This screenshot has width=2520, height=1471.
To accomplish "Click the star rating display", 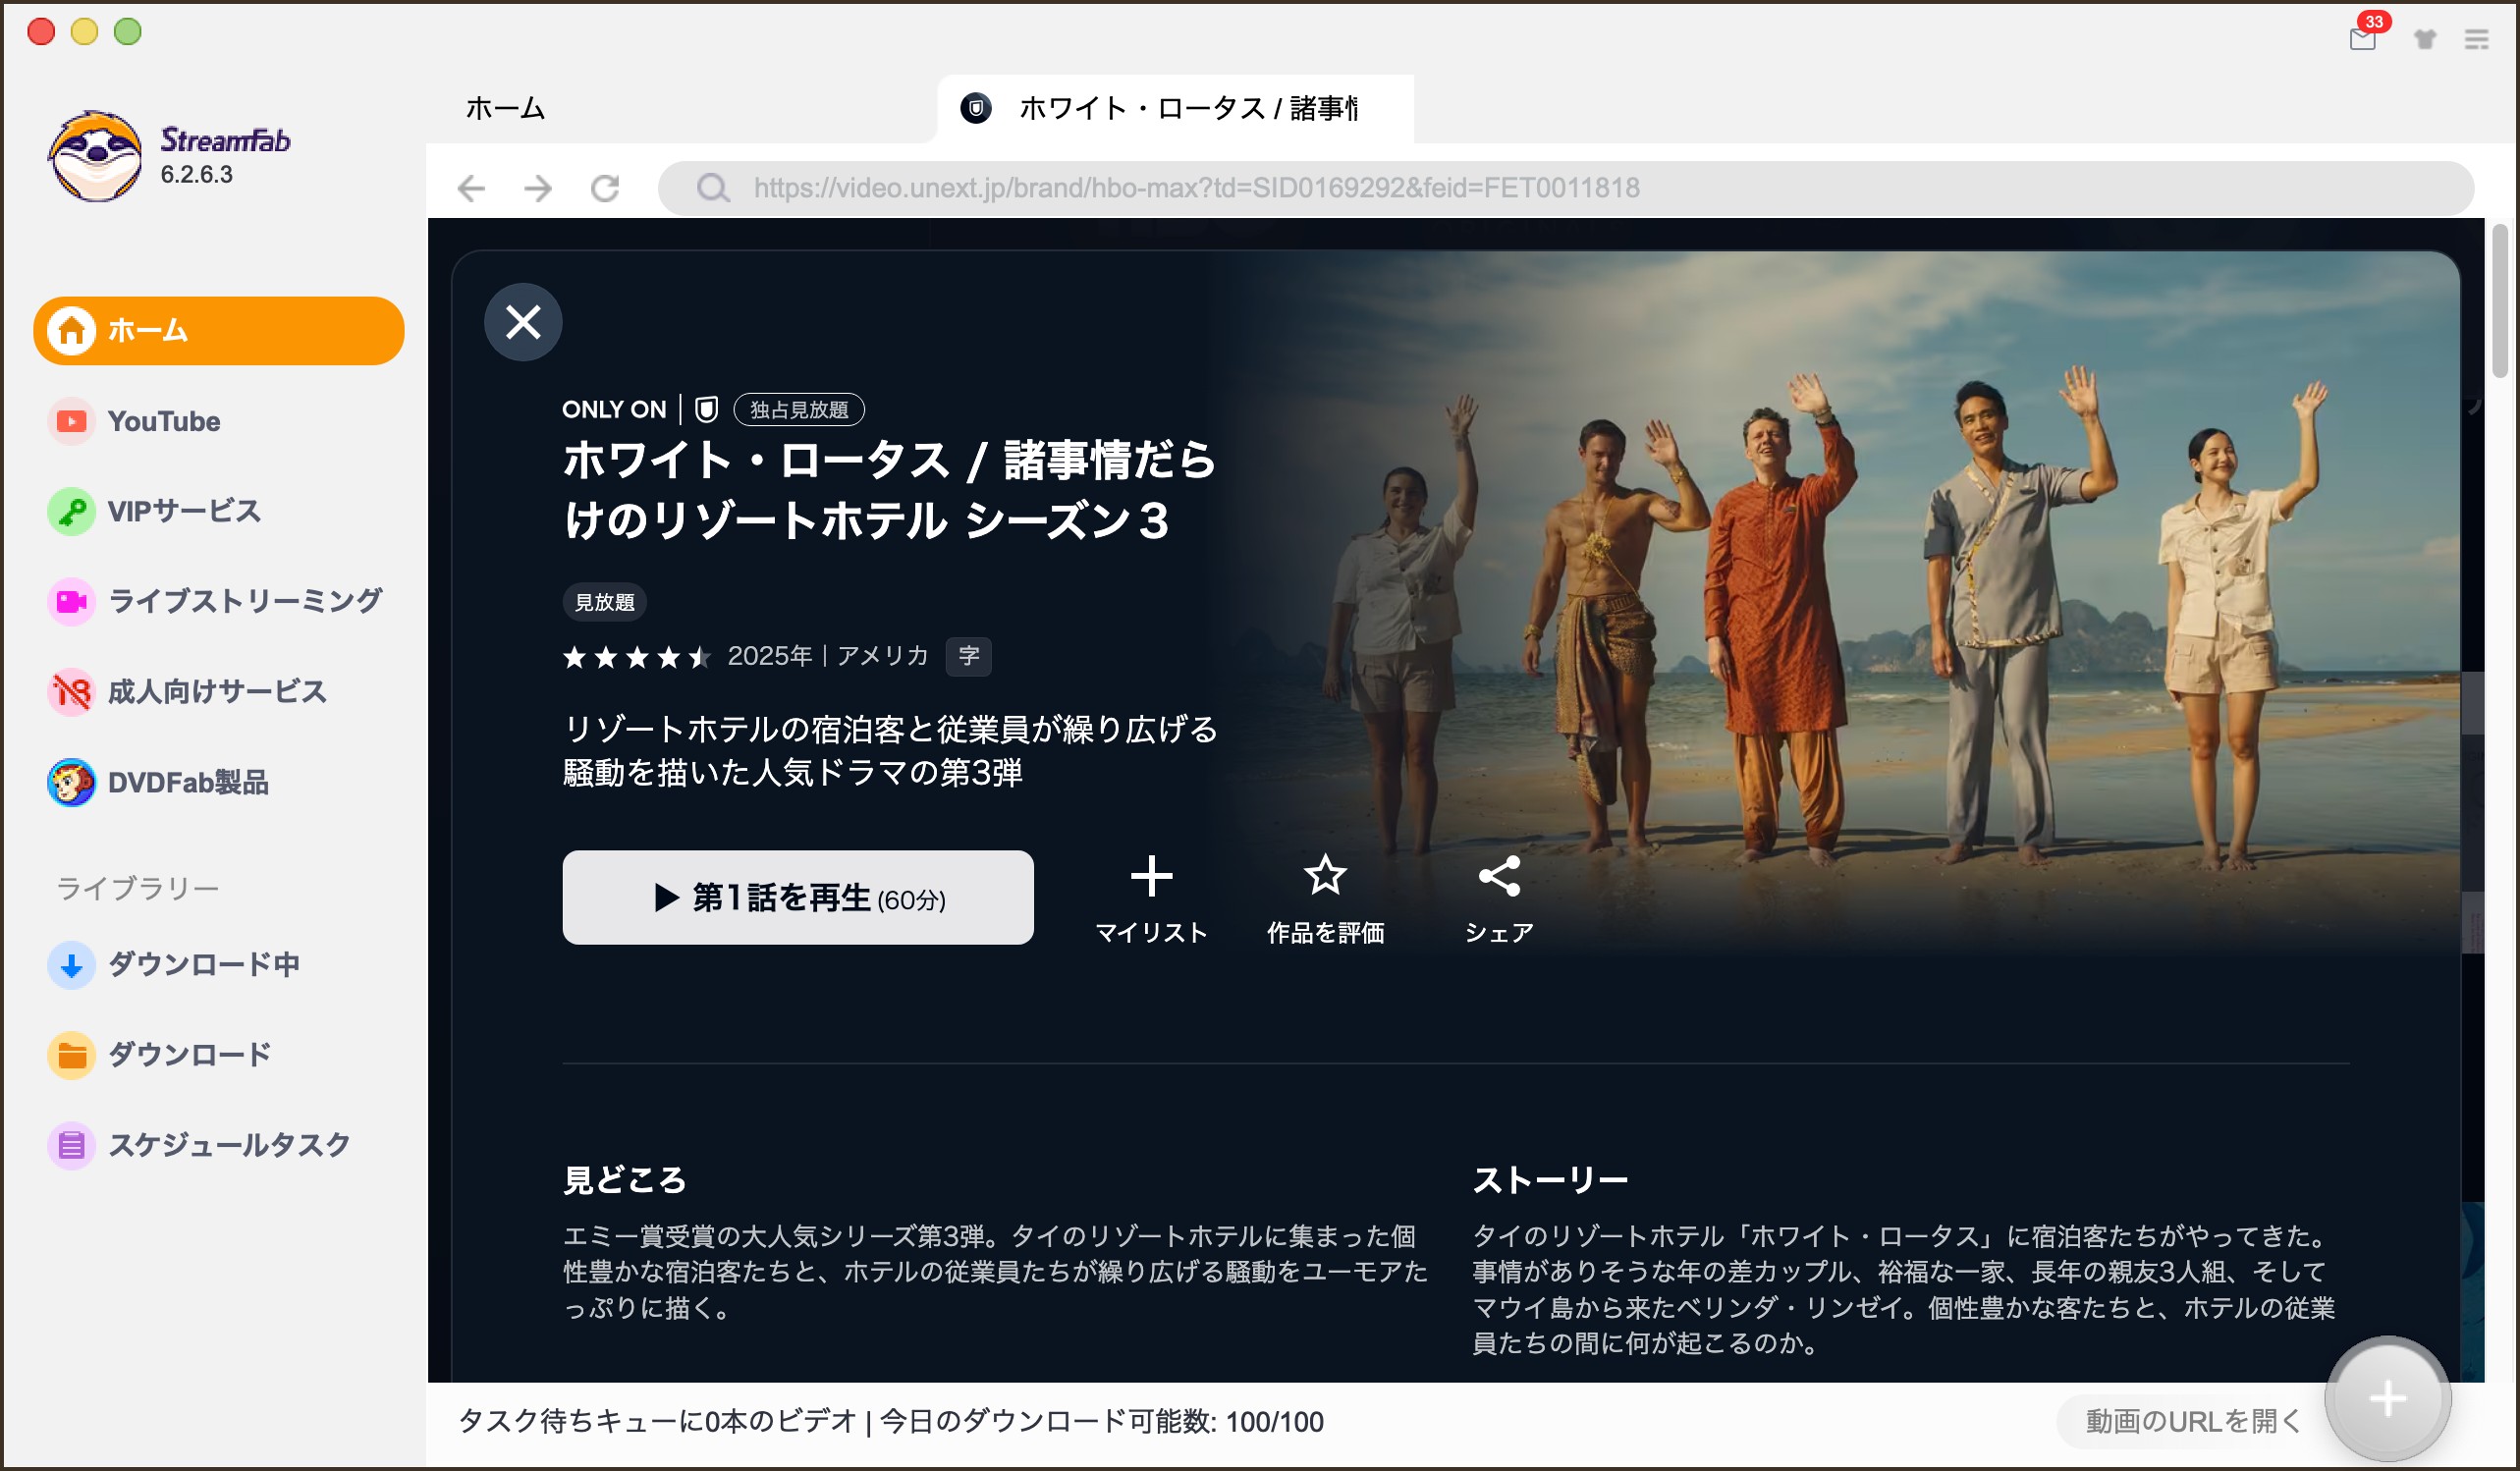I will (x=637, y=657).
